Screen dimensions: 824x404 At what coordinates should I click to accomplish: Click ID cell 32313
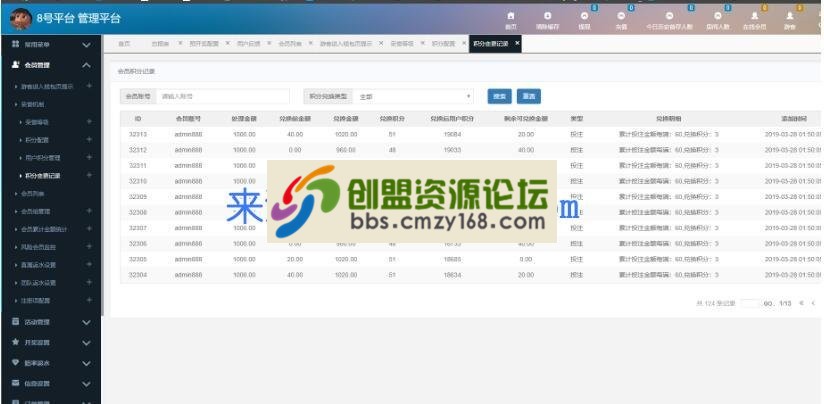pyautogui.click(x=138, y=134)
